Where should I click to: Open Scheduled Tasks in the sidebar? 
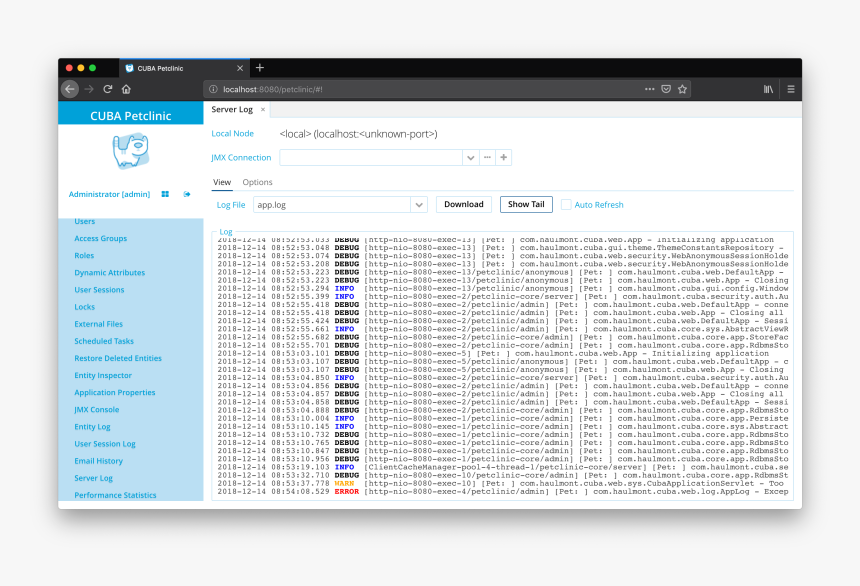pos(104,341)
